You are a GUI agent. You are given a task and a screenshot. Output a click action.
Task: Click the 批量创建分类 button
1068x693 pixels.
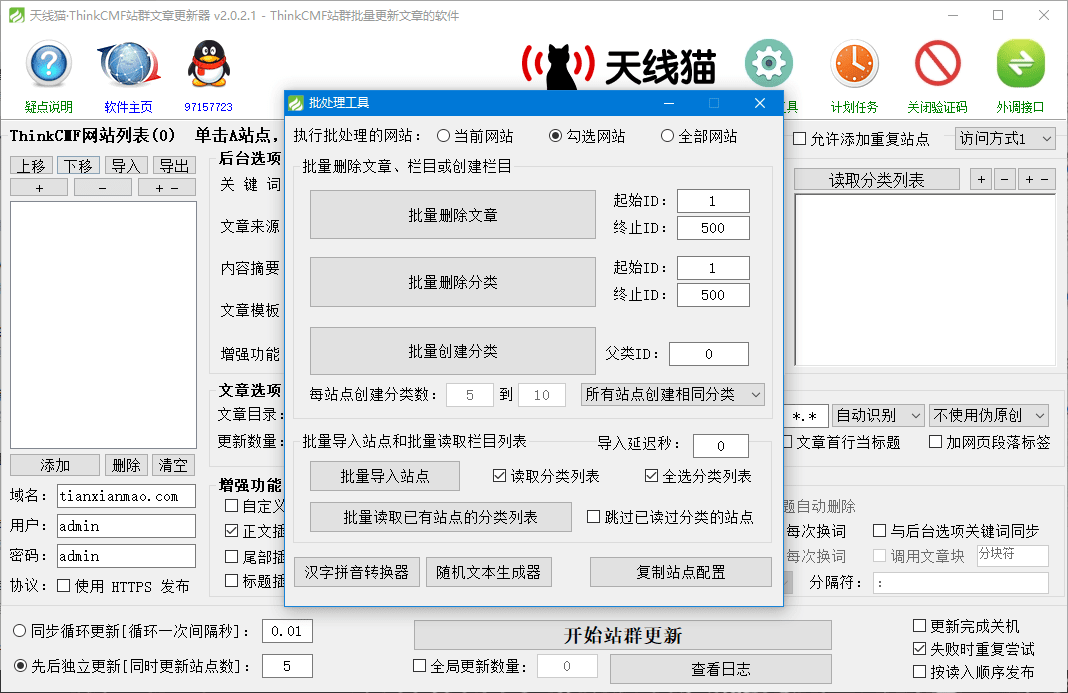pyautogui.click(x=453, y=351)
